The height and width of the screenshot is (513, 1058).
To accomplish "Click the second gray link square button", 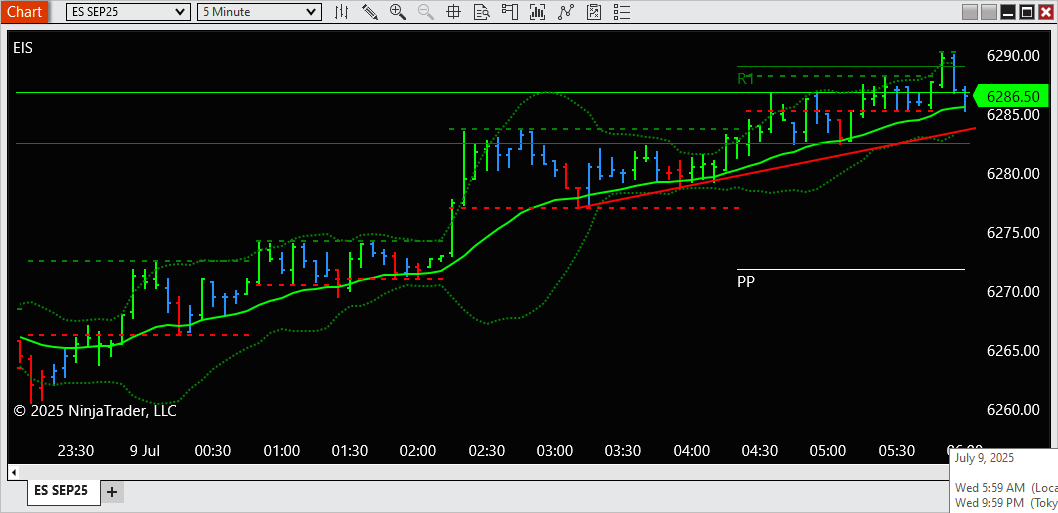I will pyautogui.click(x=989, y=12).
